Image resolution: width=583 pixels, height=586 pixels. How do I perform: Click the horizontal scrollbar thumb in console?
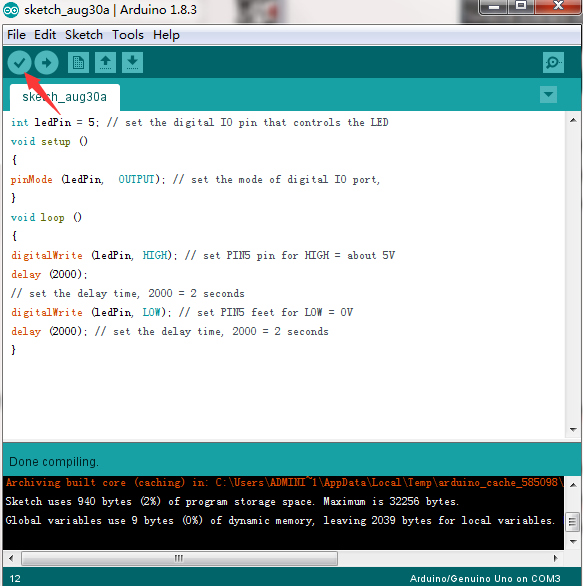coord(179,558)
